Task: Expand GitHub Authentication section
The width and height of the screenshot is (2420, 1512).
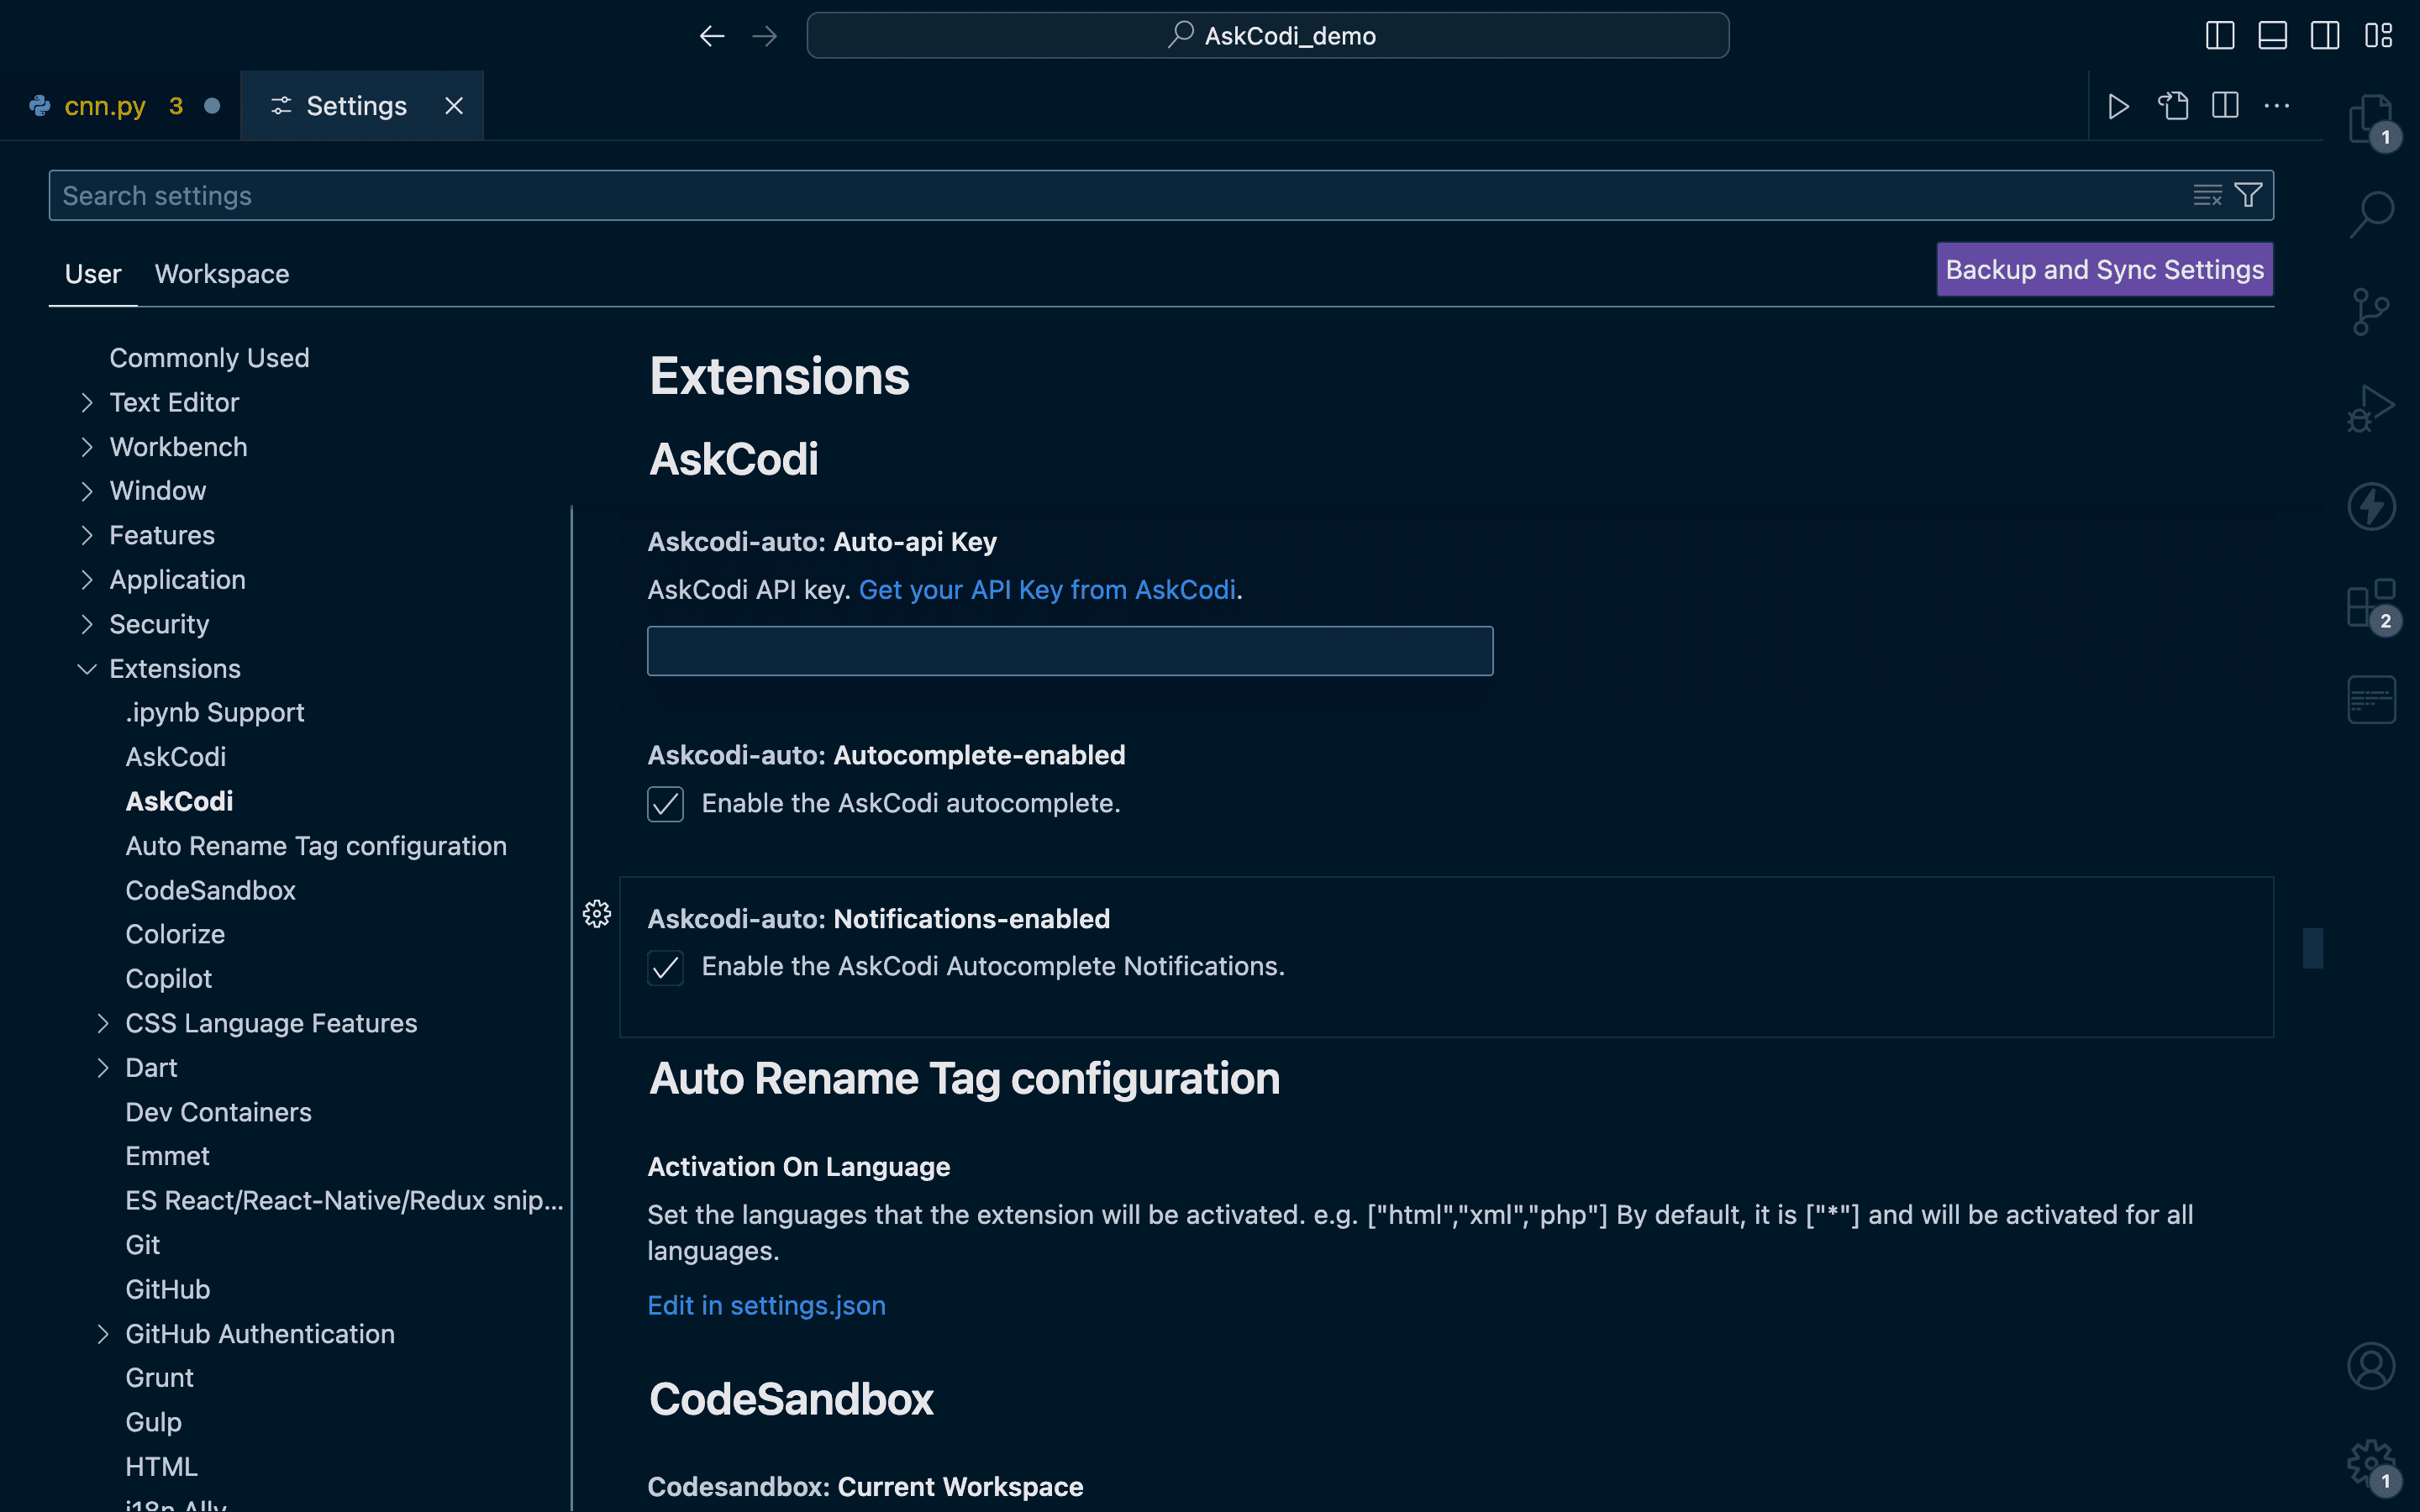Action: point(103,1334)
